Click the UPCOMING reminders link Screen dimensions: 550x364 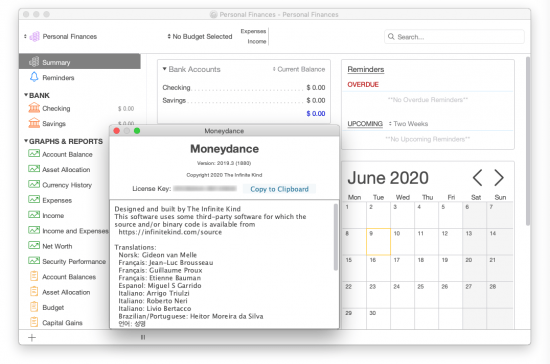[365, 124]
